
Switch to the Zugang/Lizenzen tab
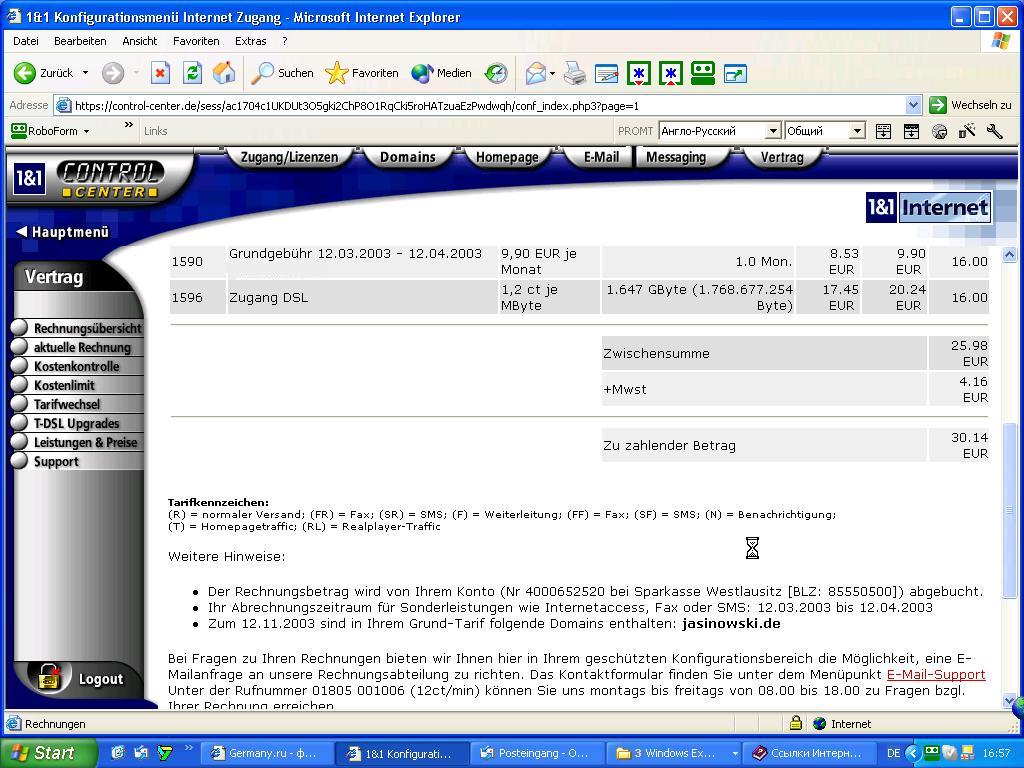[289, 157]
